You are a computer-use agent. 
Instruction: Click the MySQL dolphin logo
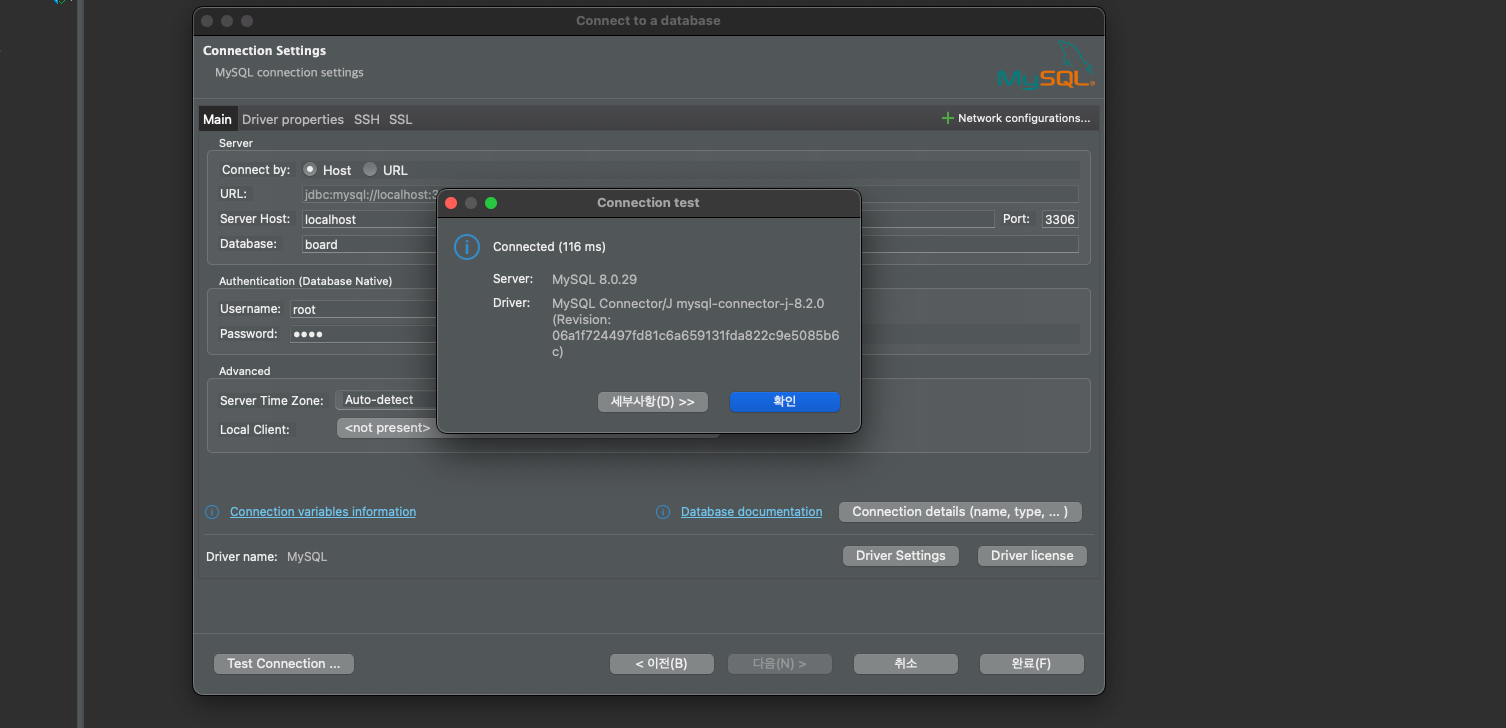coord(1046,65)
